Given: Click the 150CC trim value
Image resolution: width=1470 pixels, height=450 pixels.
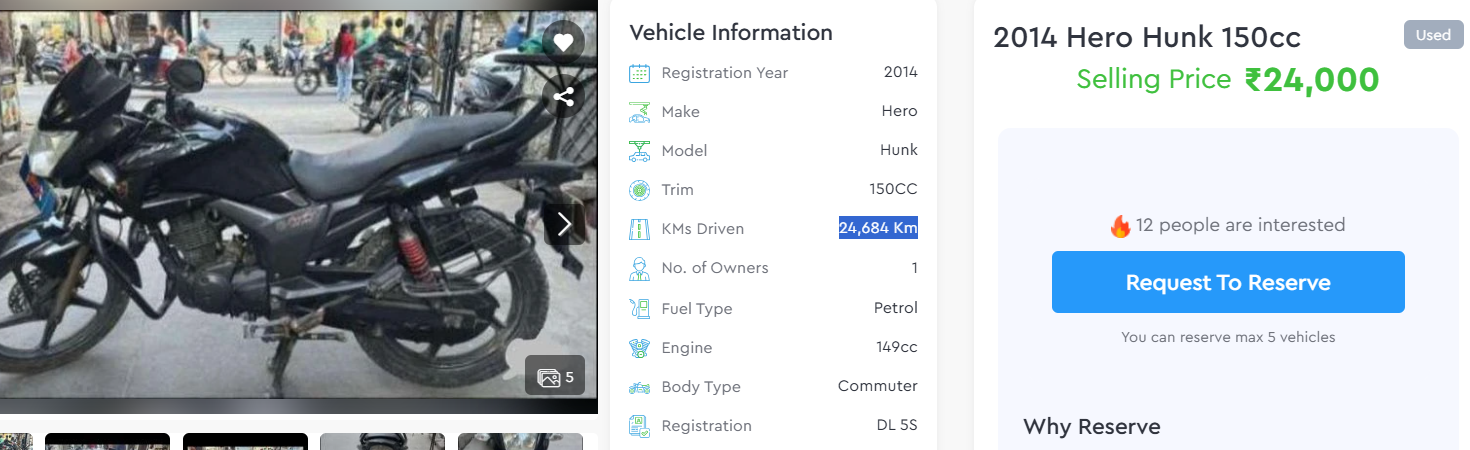Looking at the screenshot, I should tap(893, 189).
